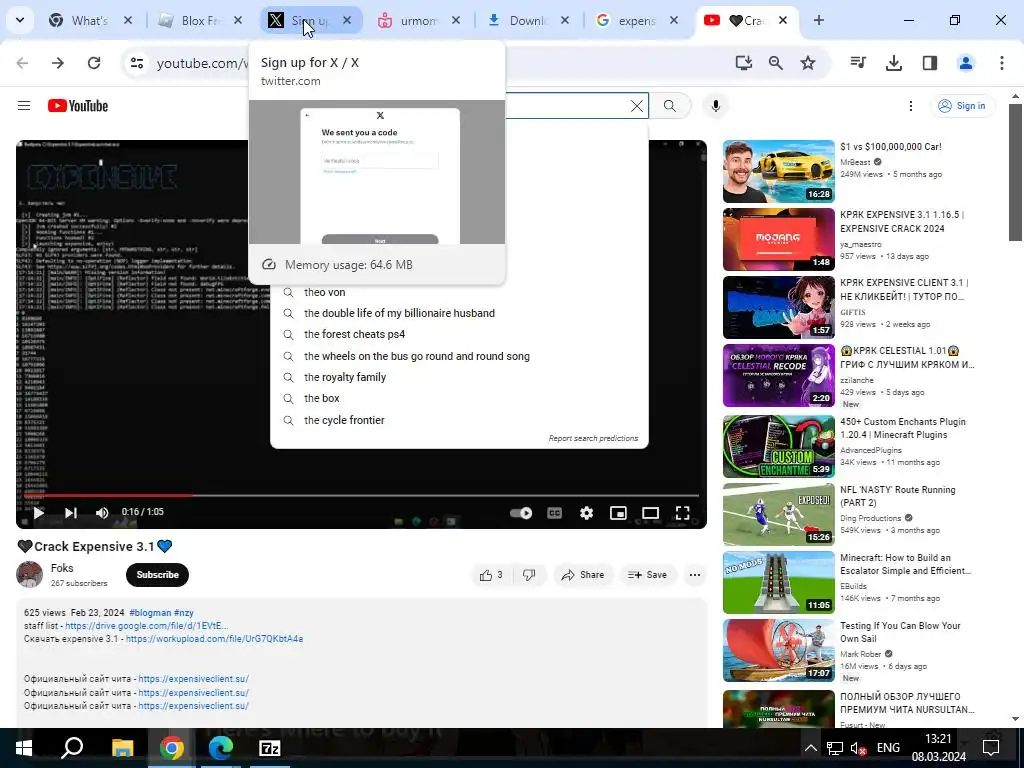Click the #blogman hashtag
The image size is (1024, 768).
150,613
